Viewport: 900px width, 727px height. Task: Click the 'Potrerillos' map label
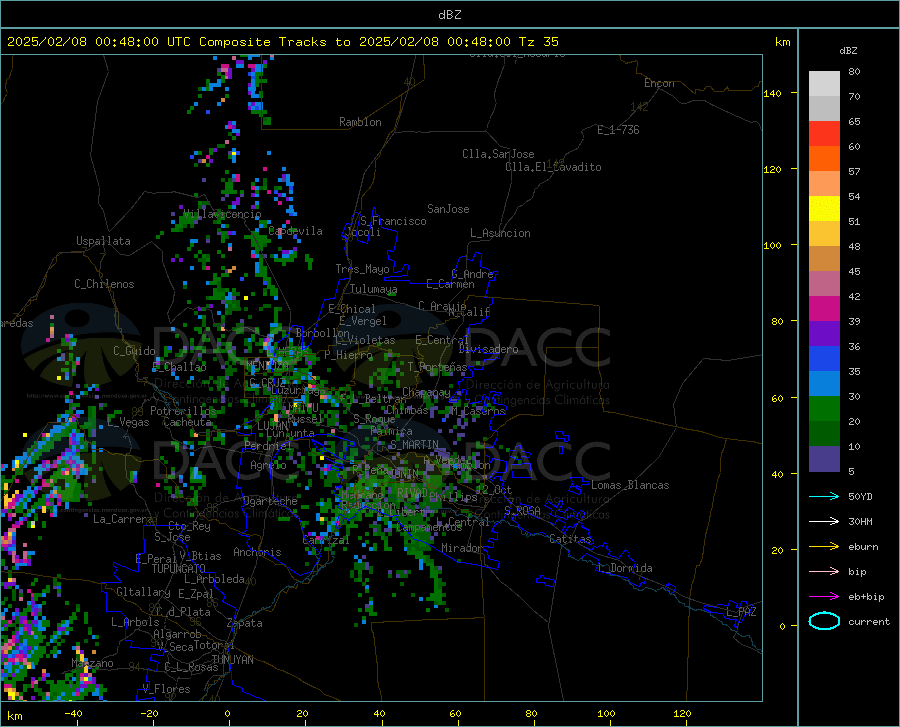click(x=183, y=411)
